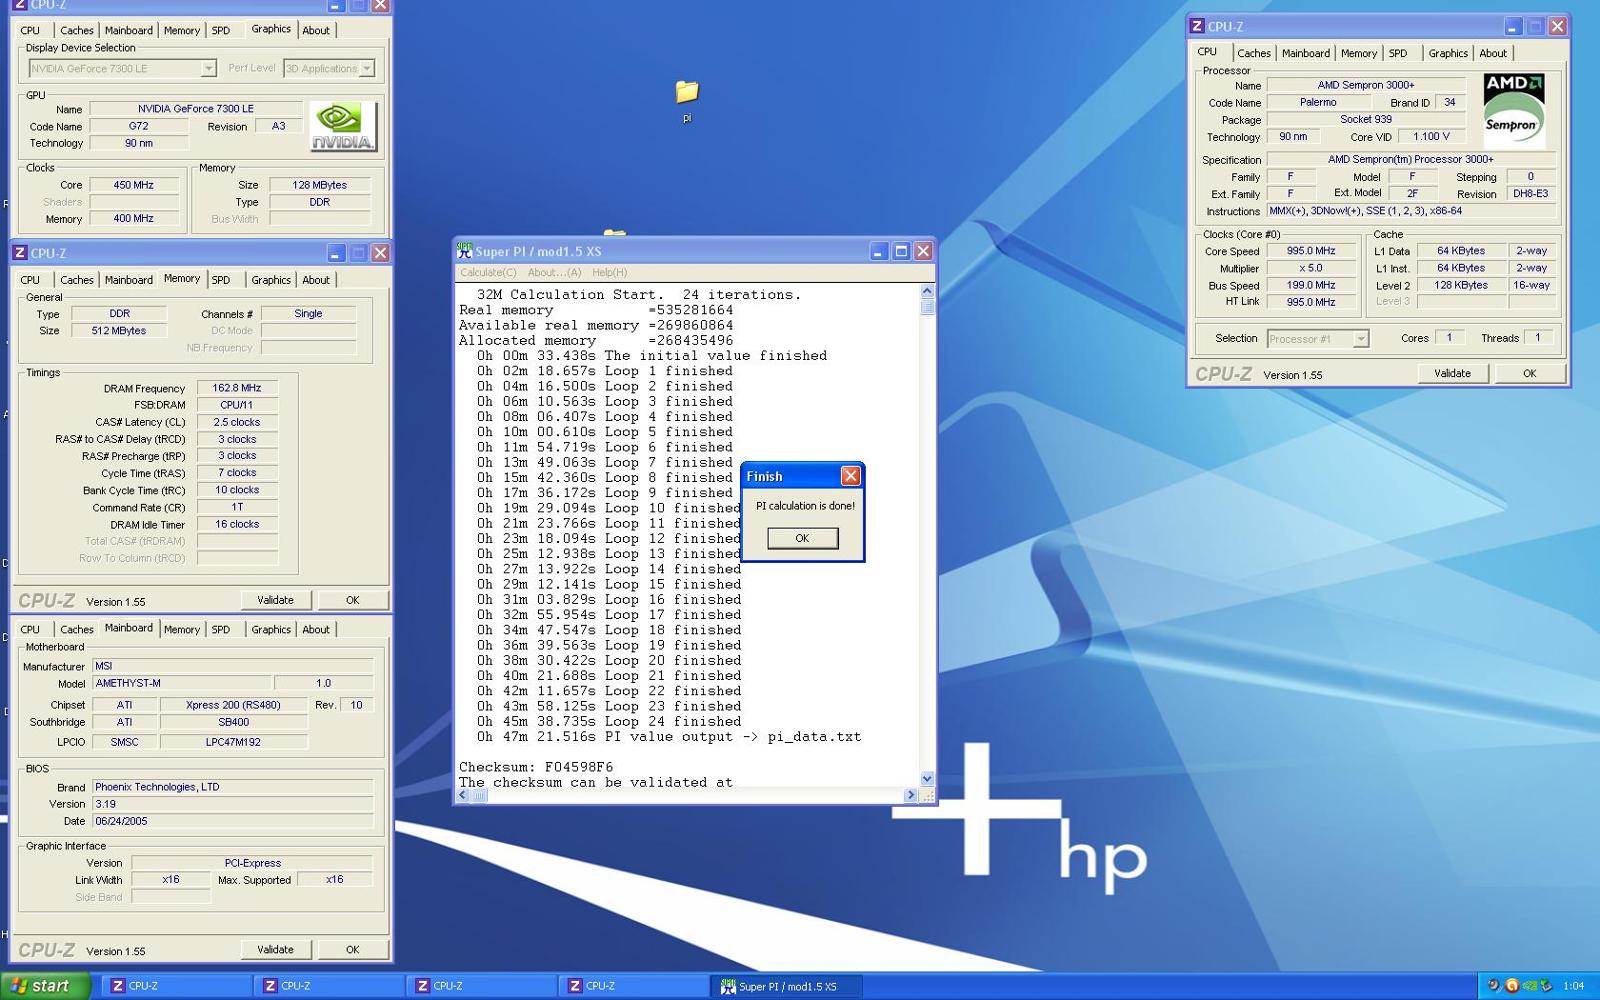Open About menu in Super PI
The height and width of the screenshot is (1000, 1600).
click(554, 272)
